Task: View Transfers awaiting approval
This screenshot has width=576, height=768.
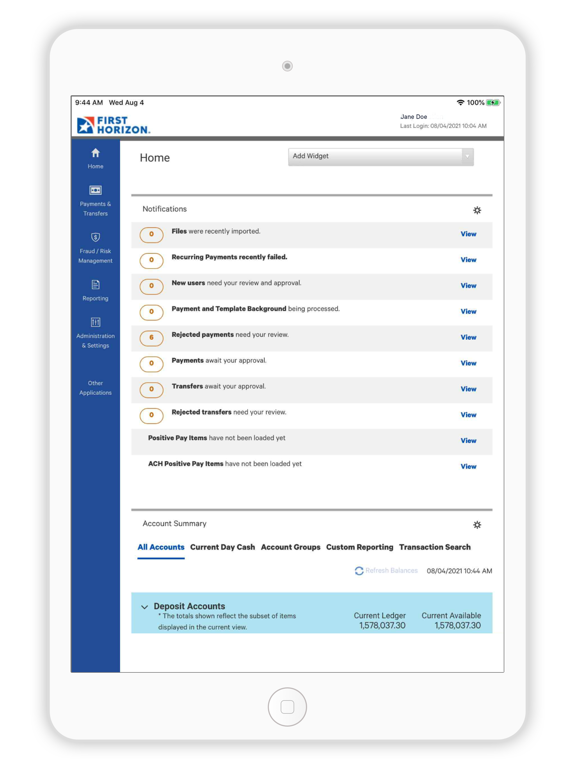Action: [x=468, y=389]
